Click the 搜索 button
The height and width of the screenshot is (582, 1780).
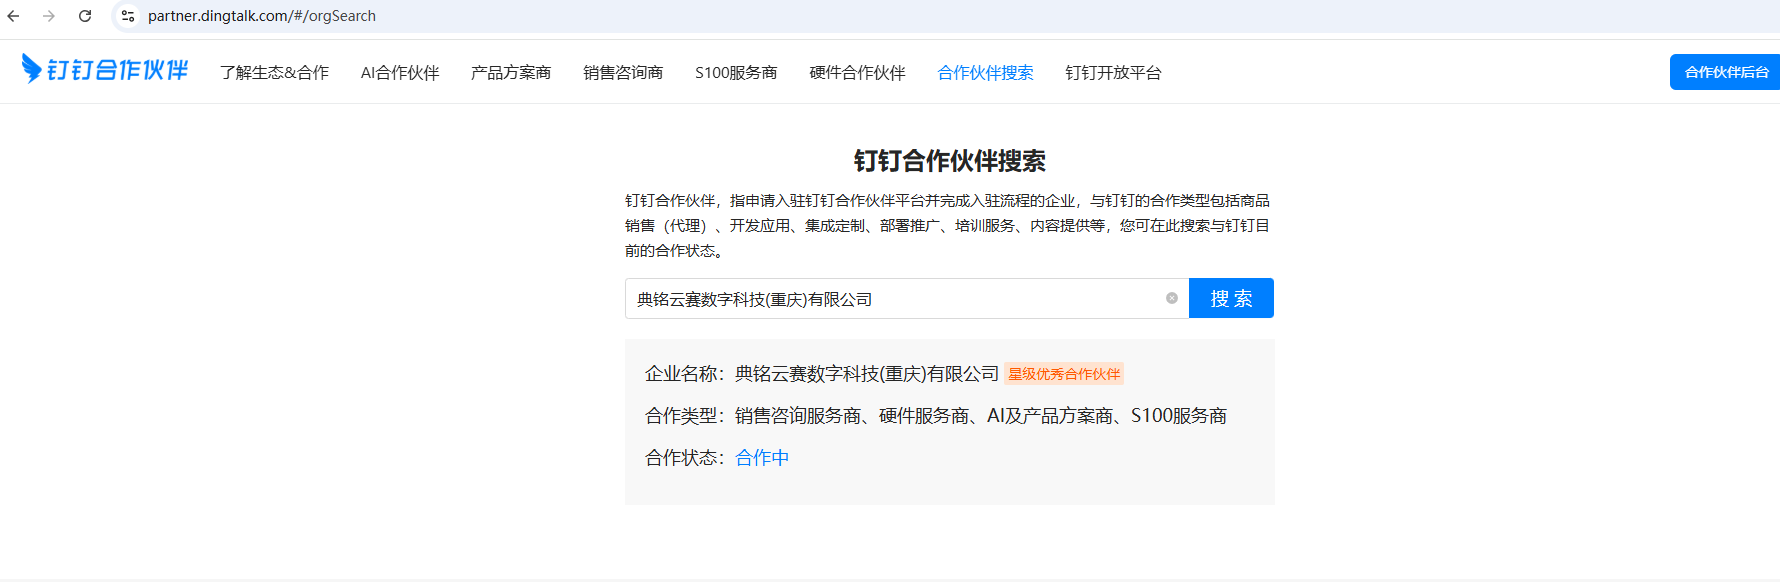[1231, 298]
